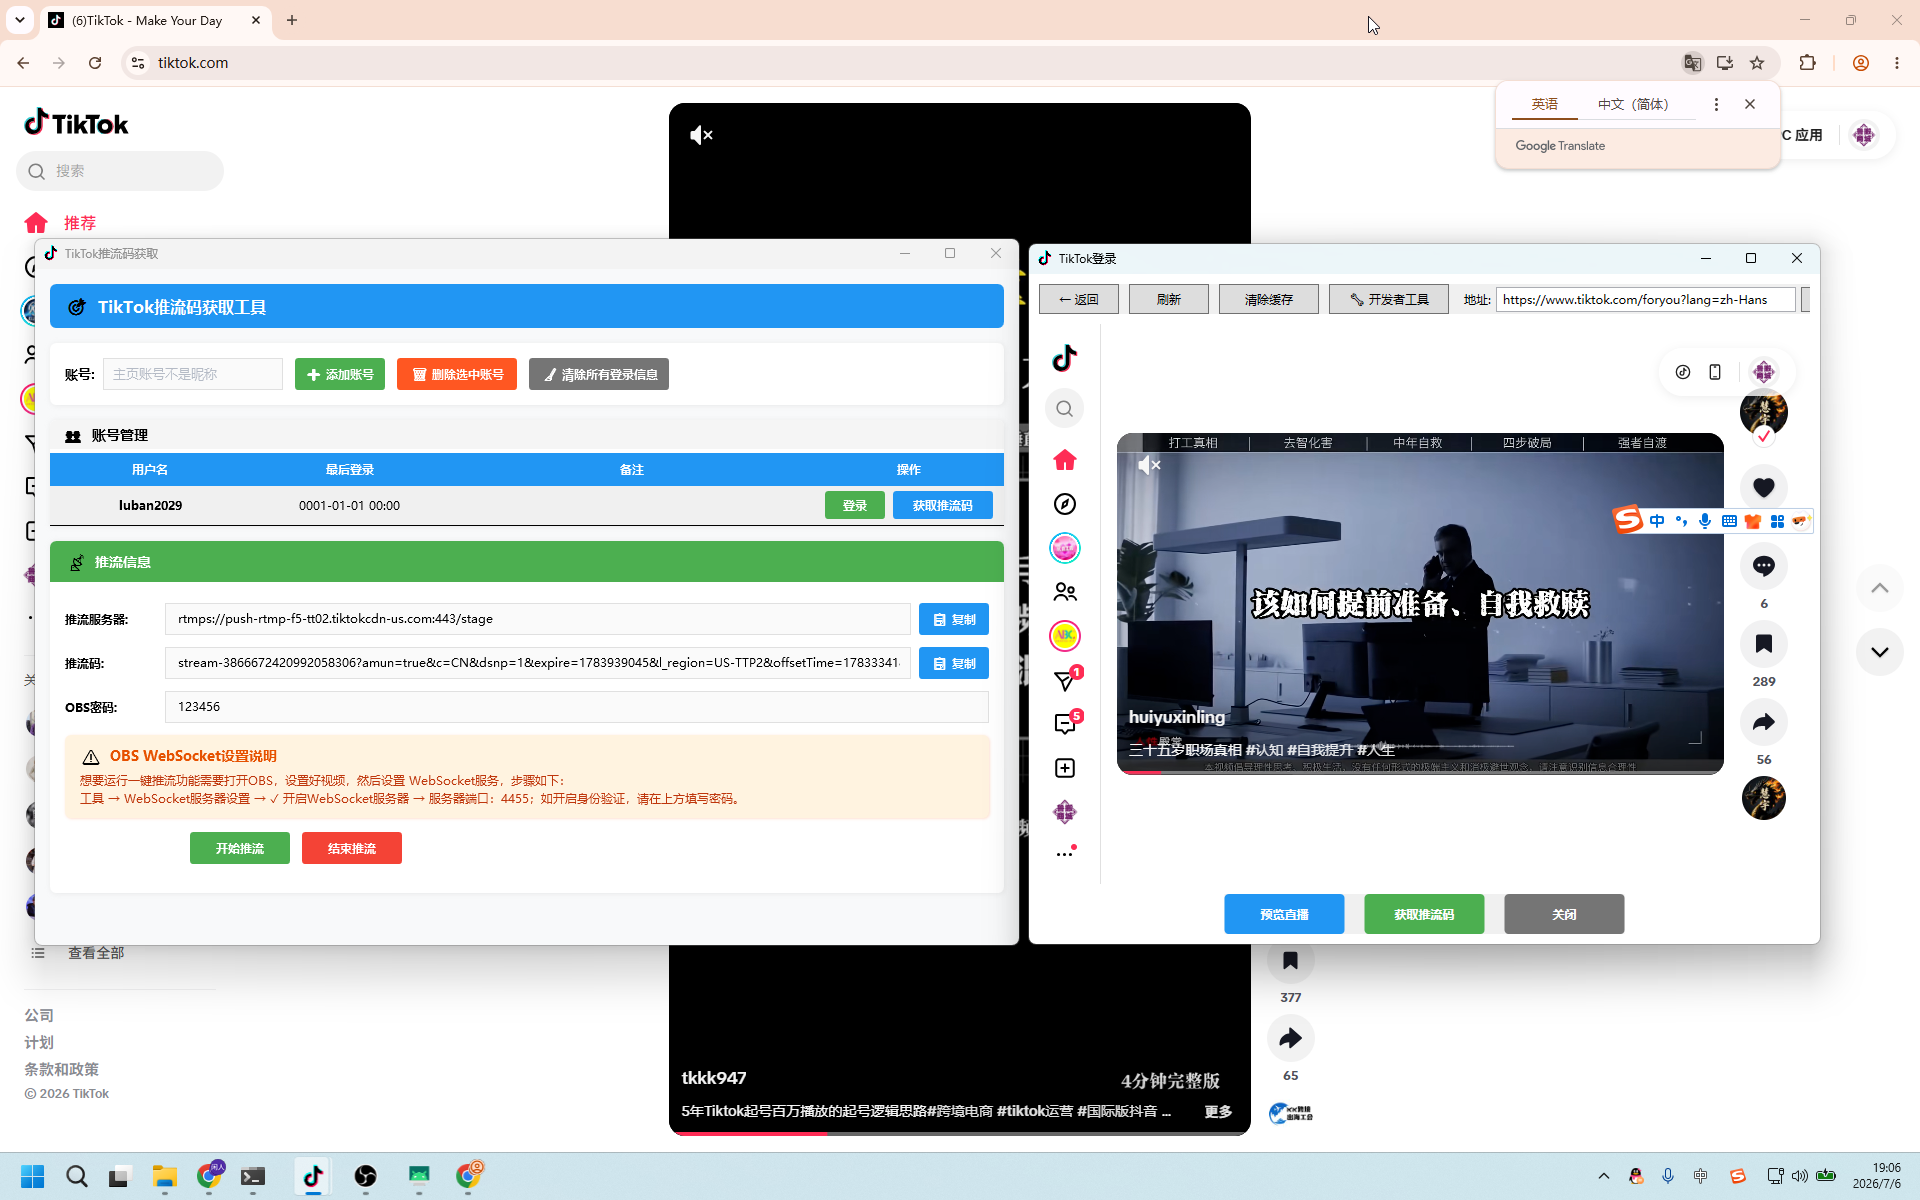This screenshot has width=1920, height=1200.
Task: Select the 中文（简体） tab in the translate popup
Action: pos(1633,104)
